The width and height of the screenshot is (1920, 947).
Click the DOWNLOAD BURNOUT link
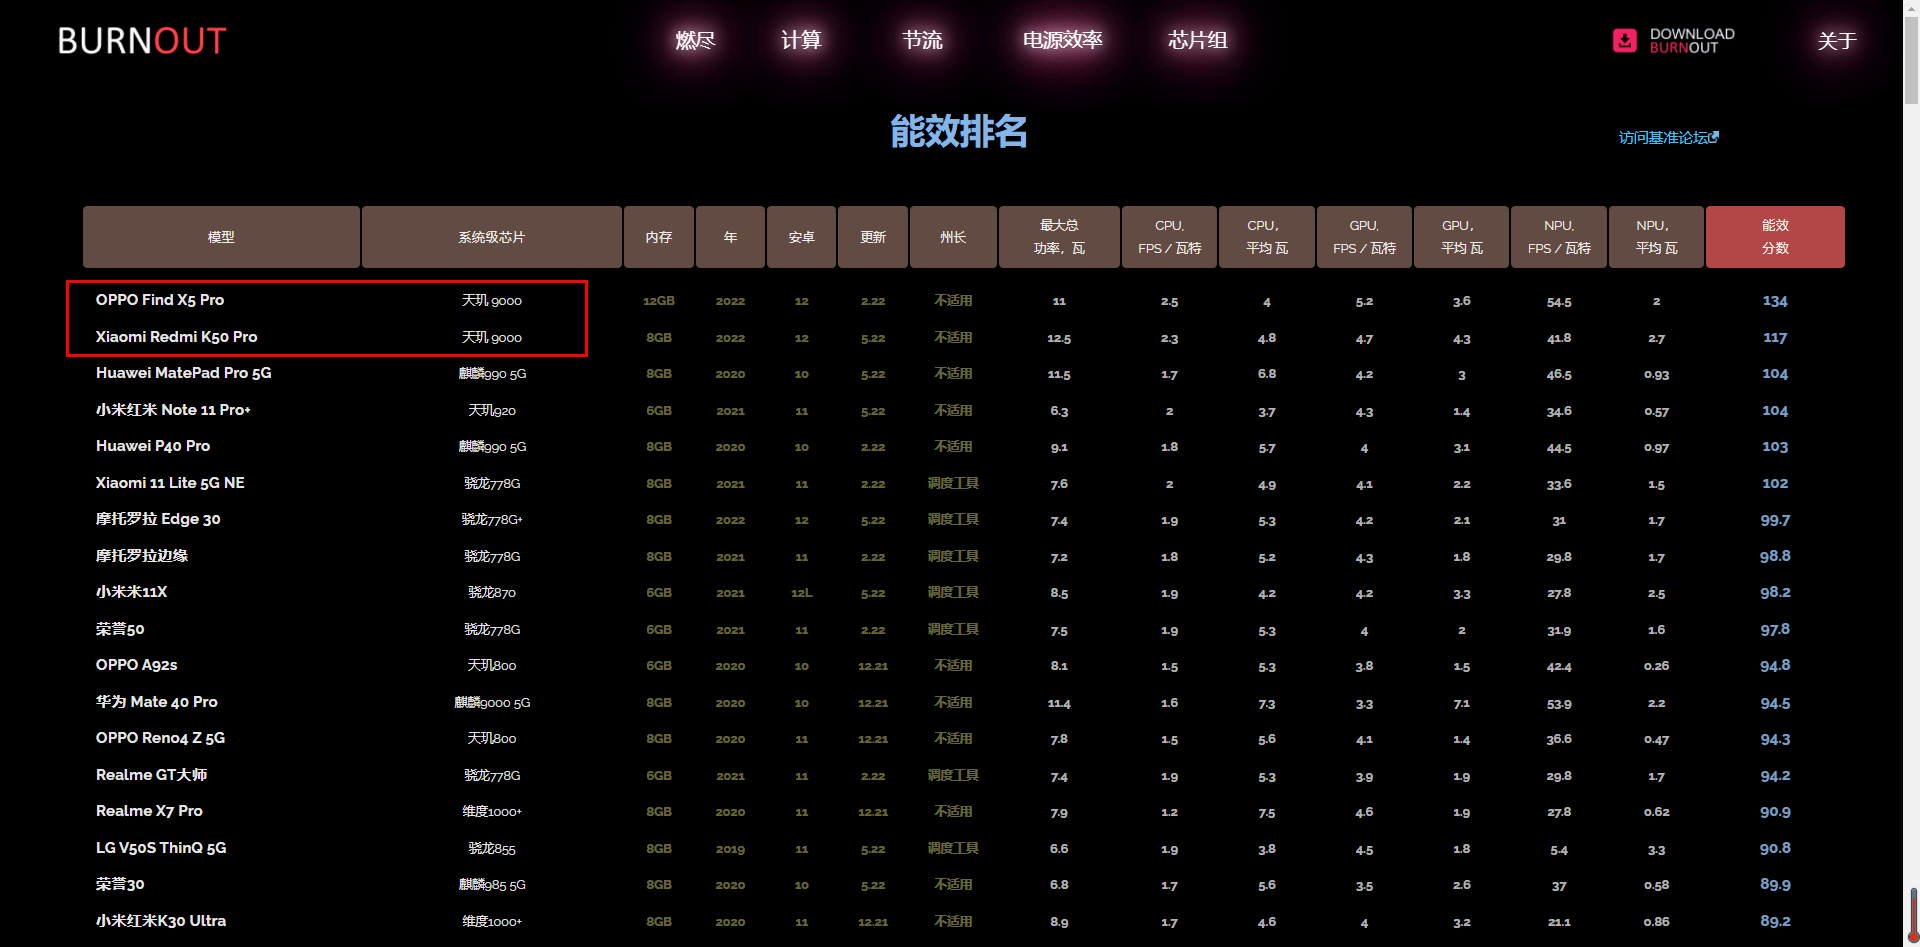(x=1691, y=40)
